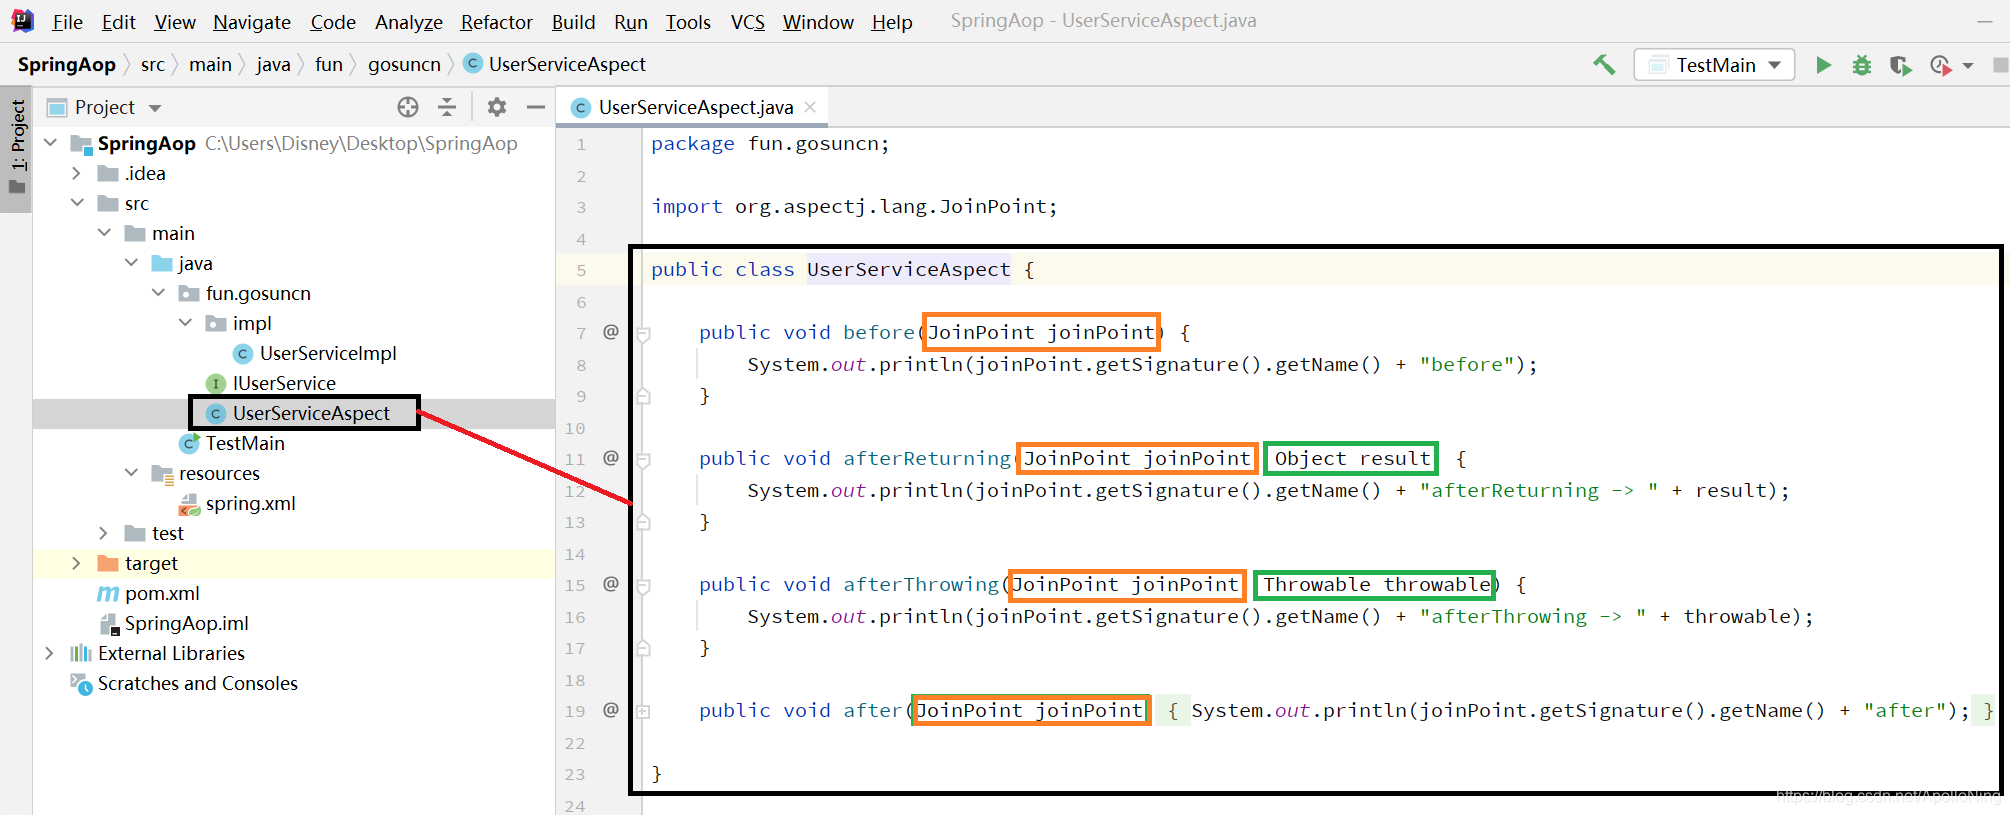Viewport: 2010px width, 815px height.
Task: Open the profiler run icon
Action: [1941, 65]
